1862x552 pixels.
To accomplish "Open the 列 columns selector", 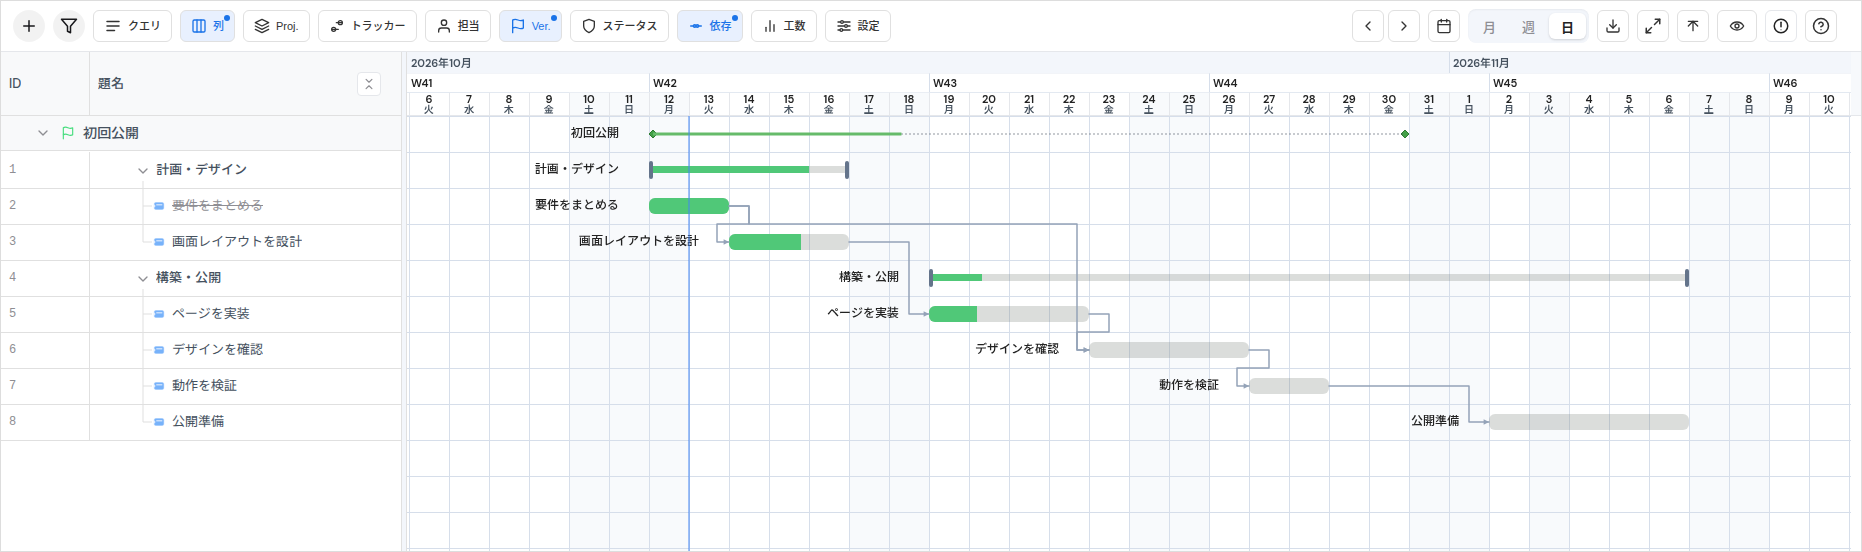I will [x=207, y=26].
